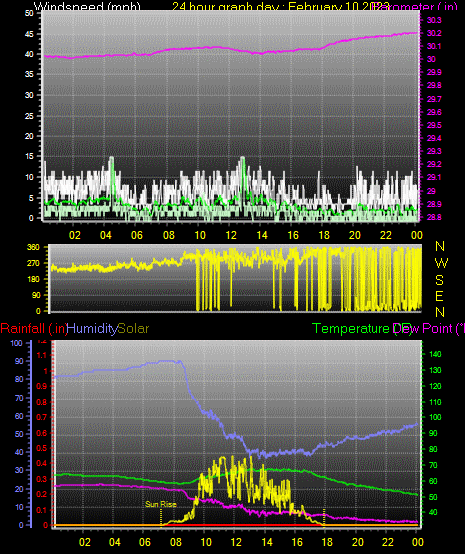Click the "120" temperature axis value
465x554 pixels.
click(x=435, y=386)
